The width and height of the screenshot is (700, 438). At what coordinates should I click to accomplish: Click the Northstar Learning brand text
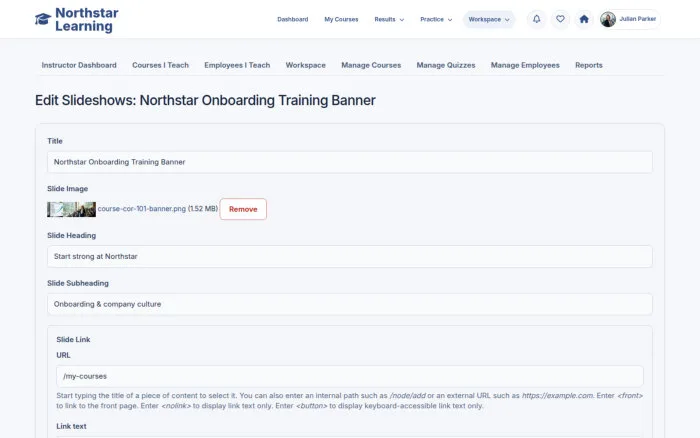click(x=87, y=20)
